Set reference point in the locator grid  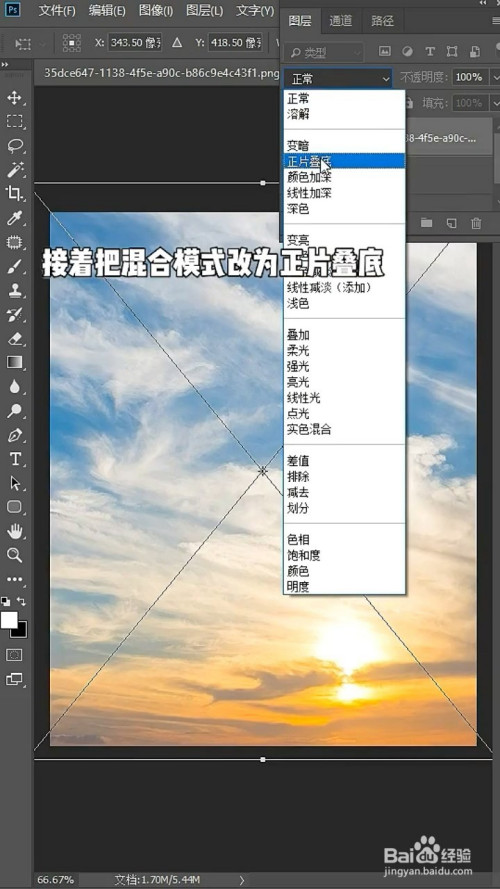pos(72,43)
